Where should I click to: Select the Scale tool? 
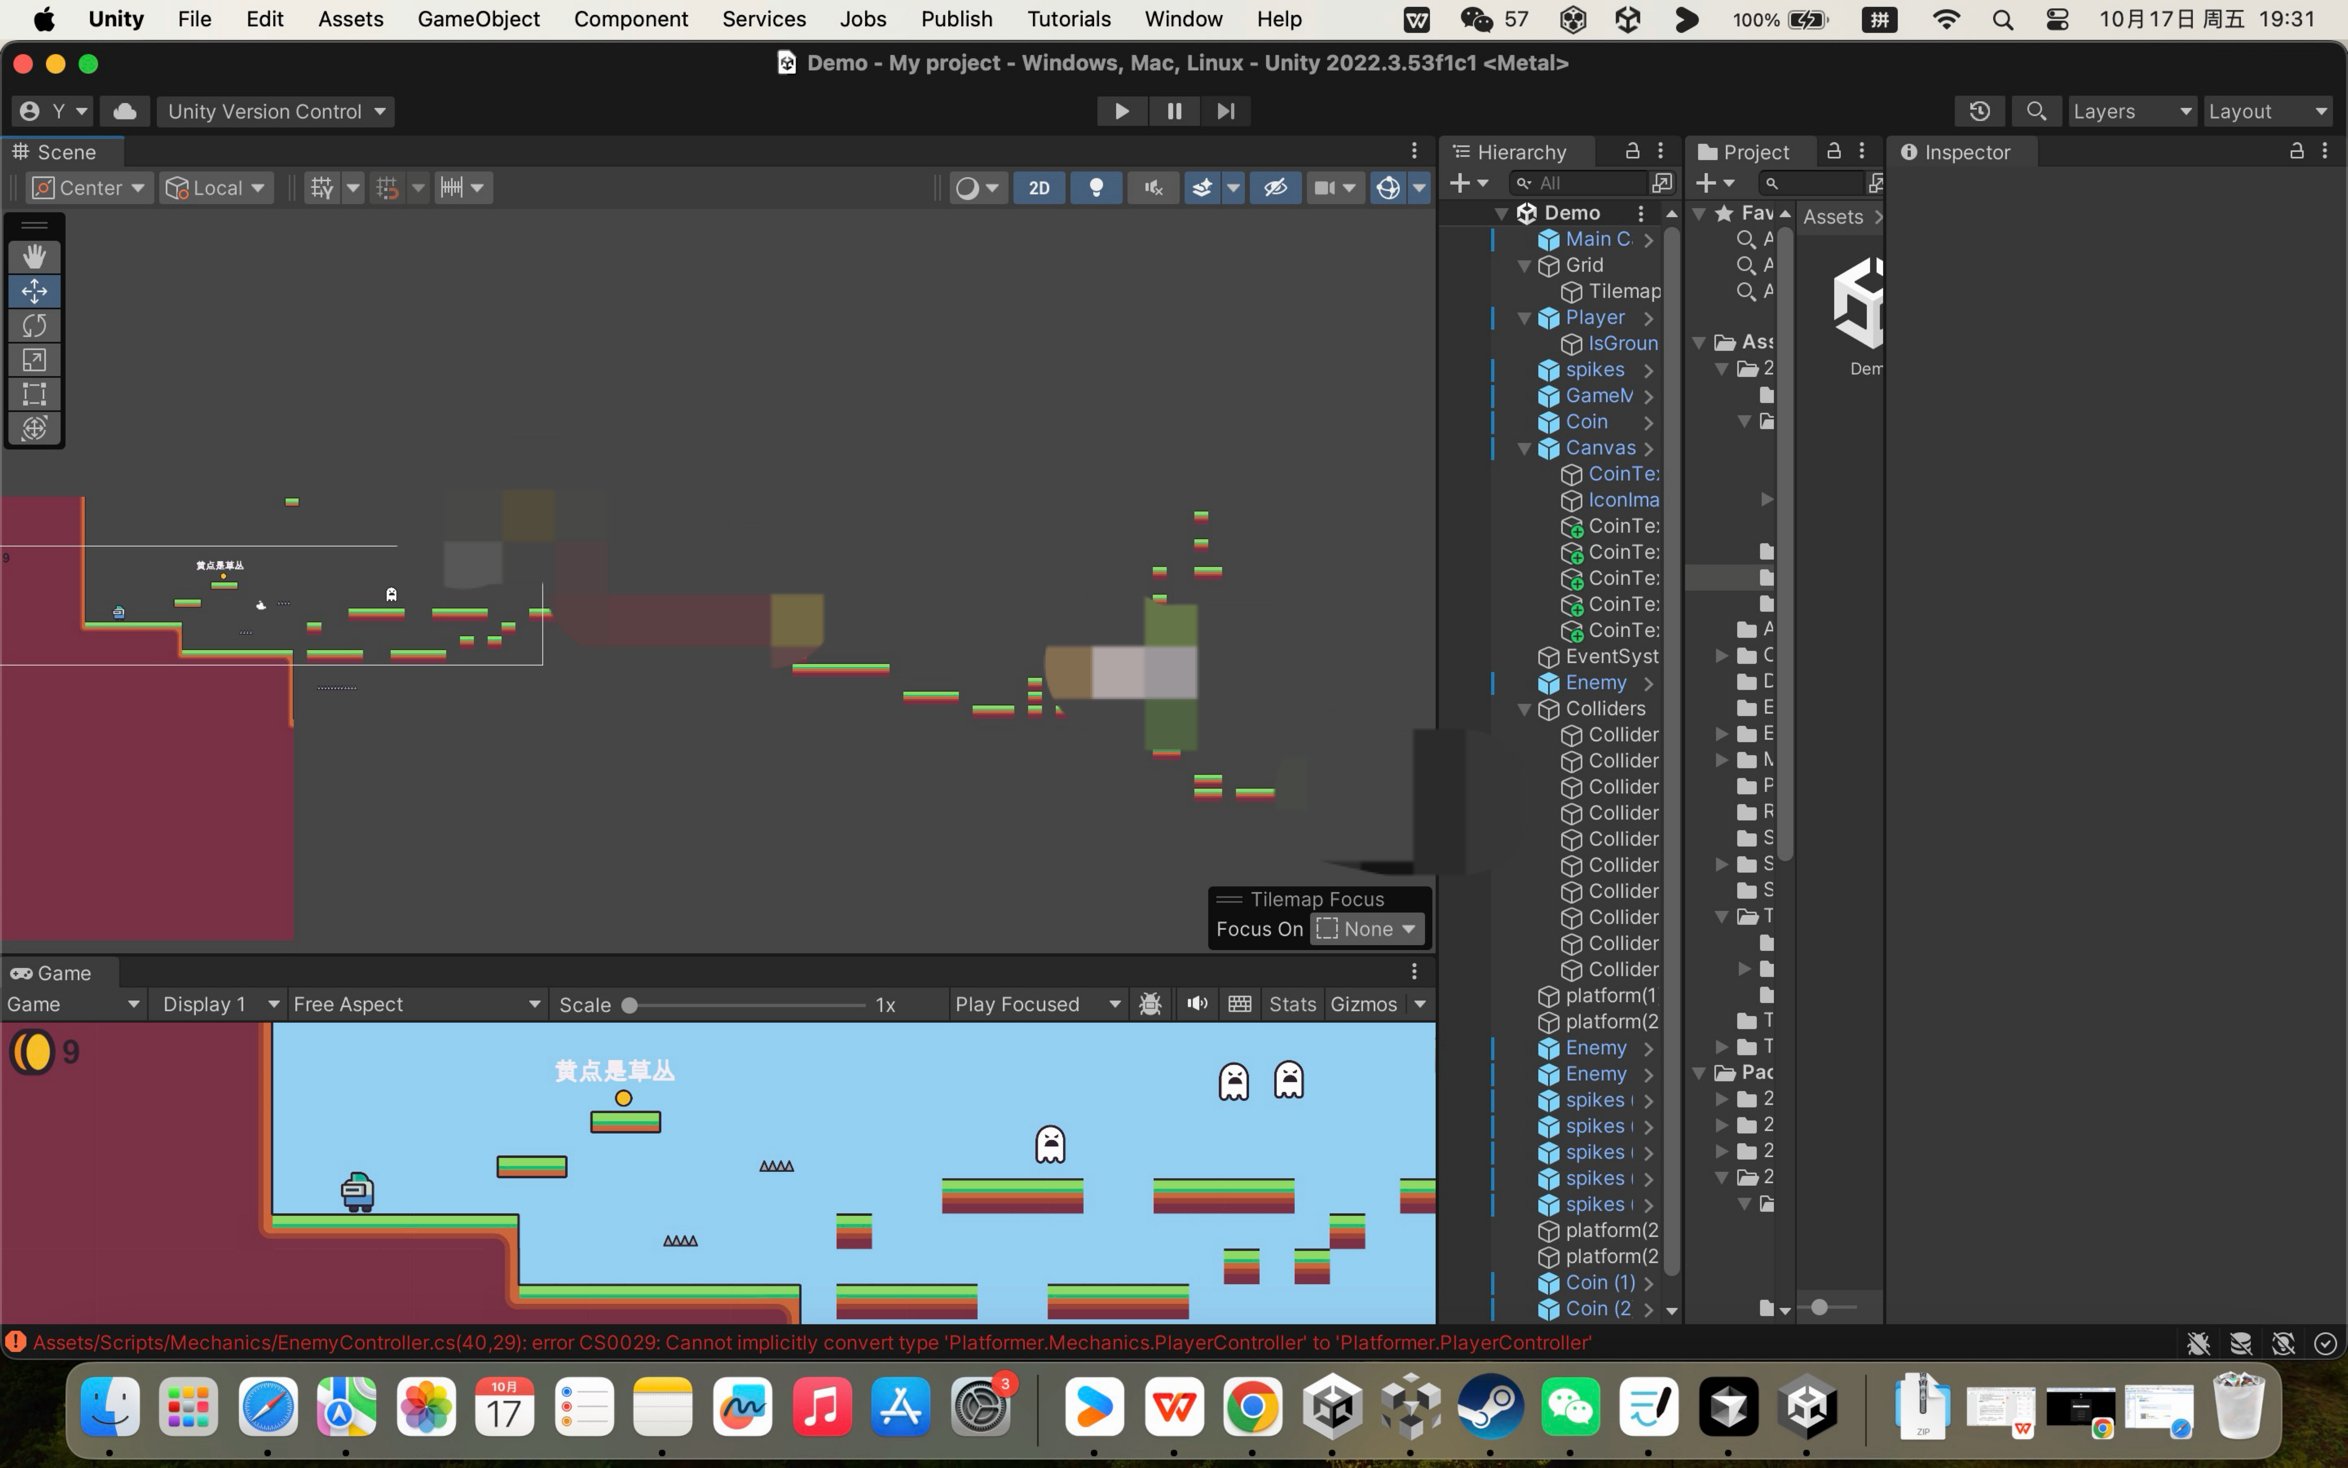(x=34, y=360)
